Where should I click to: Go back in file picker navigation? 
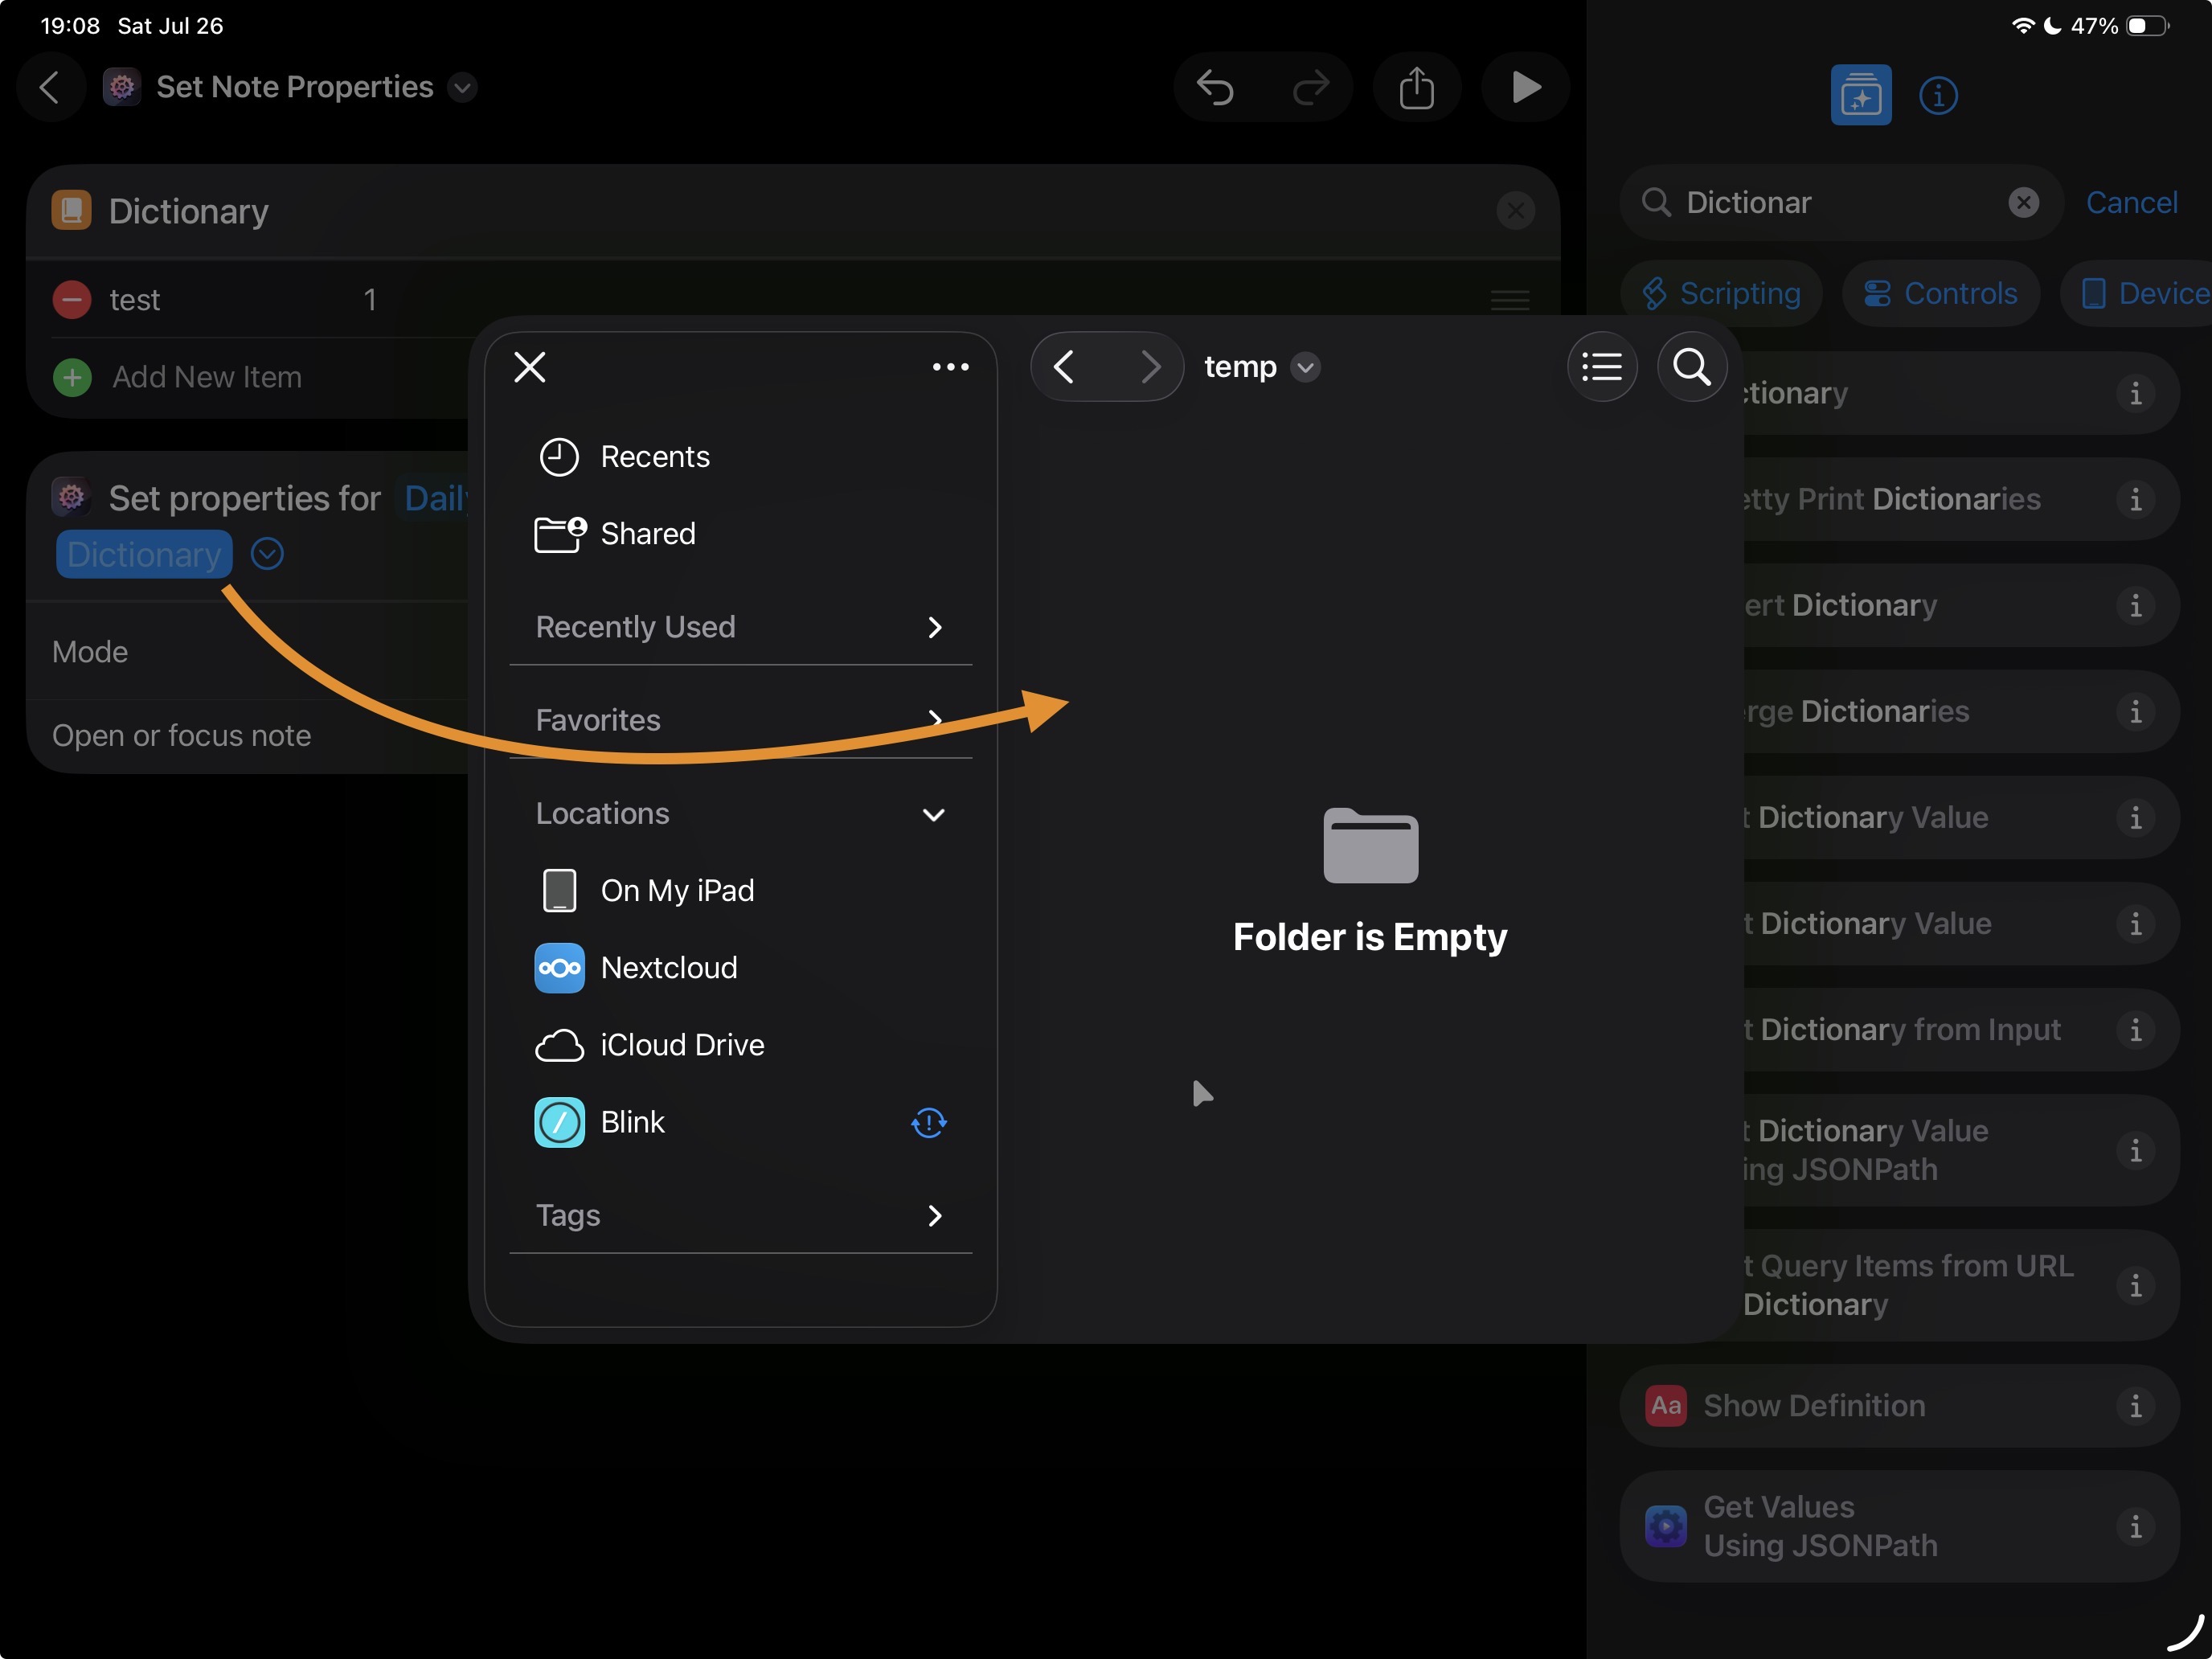1065,367
